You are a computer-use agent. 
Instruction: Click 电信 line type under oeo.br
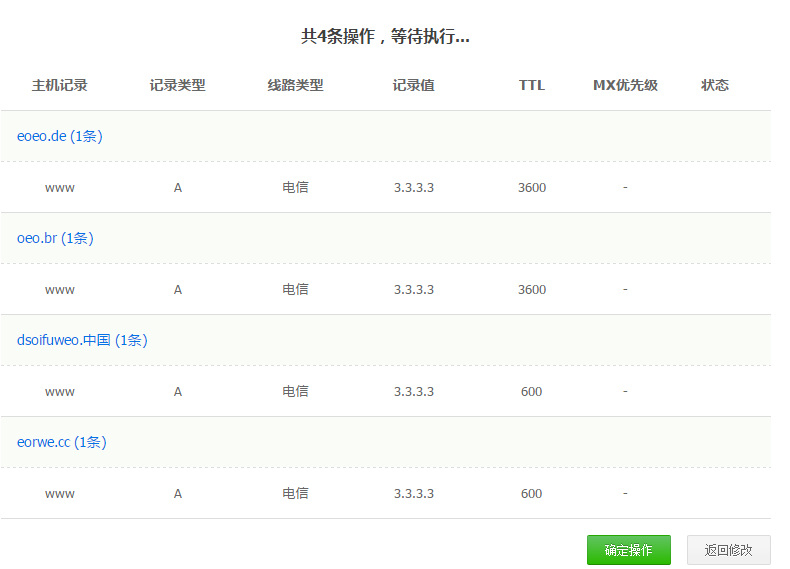pyautogui.click(x=295, y=289)
